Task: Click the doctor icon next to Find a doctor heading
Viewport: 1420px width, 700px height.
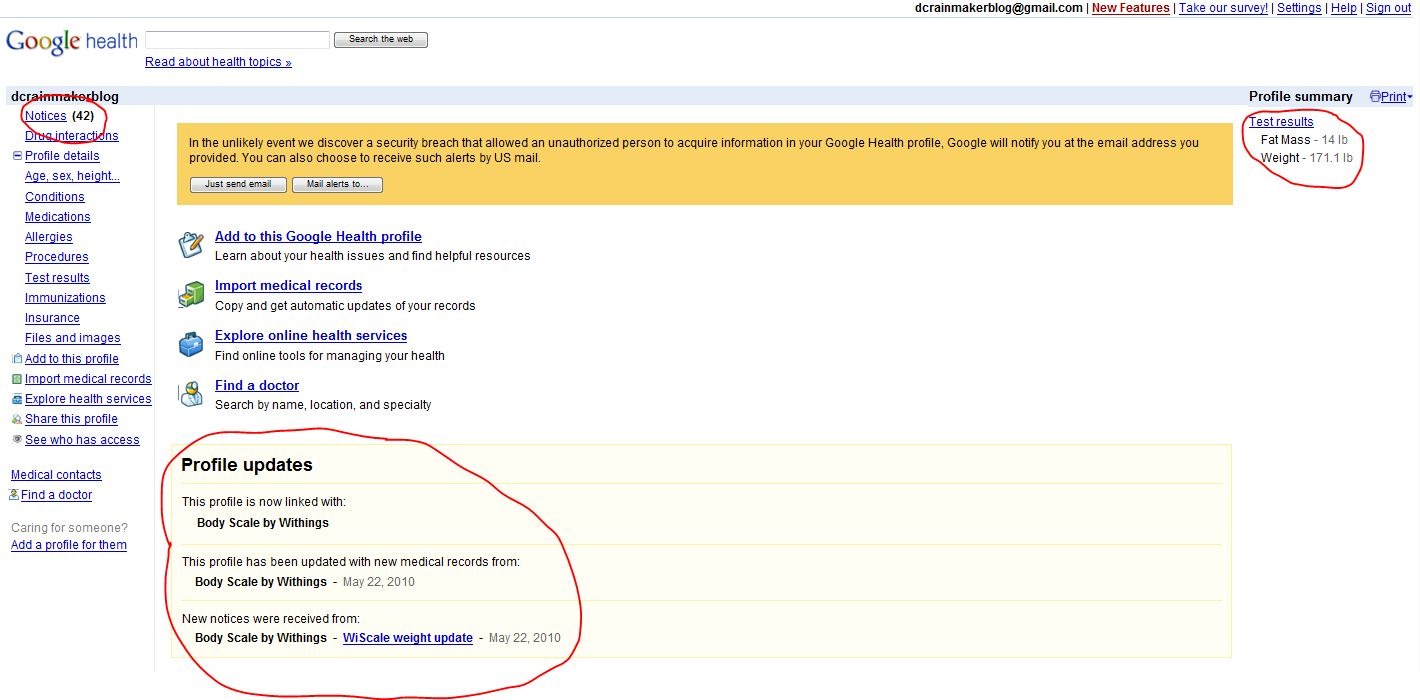Action: pos(191,394)
